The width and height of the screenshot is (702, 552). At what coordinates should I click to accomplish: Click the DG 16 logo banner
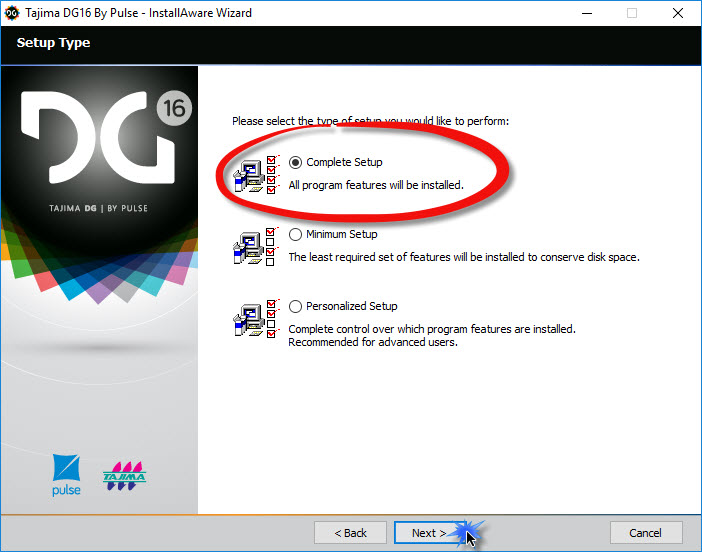106,137
